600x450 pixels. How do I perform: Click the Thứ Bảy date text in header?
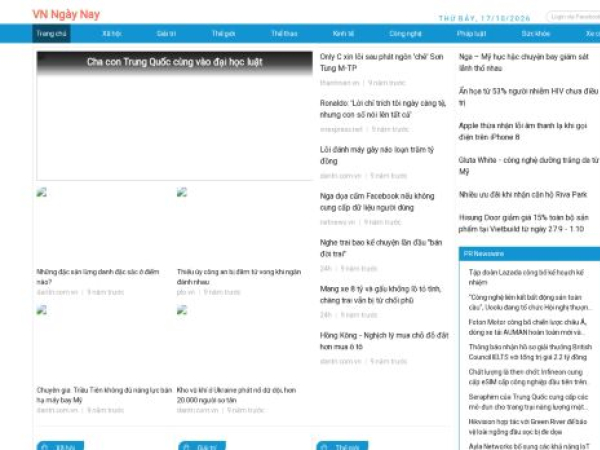click(x=485, y=18)
